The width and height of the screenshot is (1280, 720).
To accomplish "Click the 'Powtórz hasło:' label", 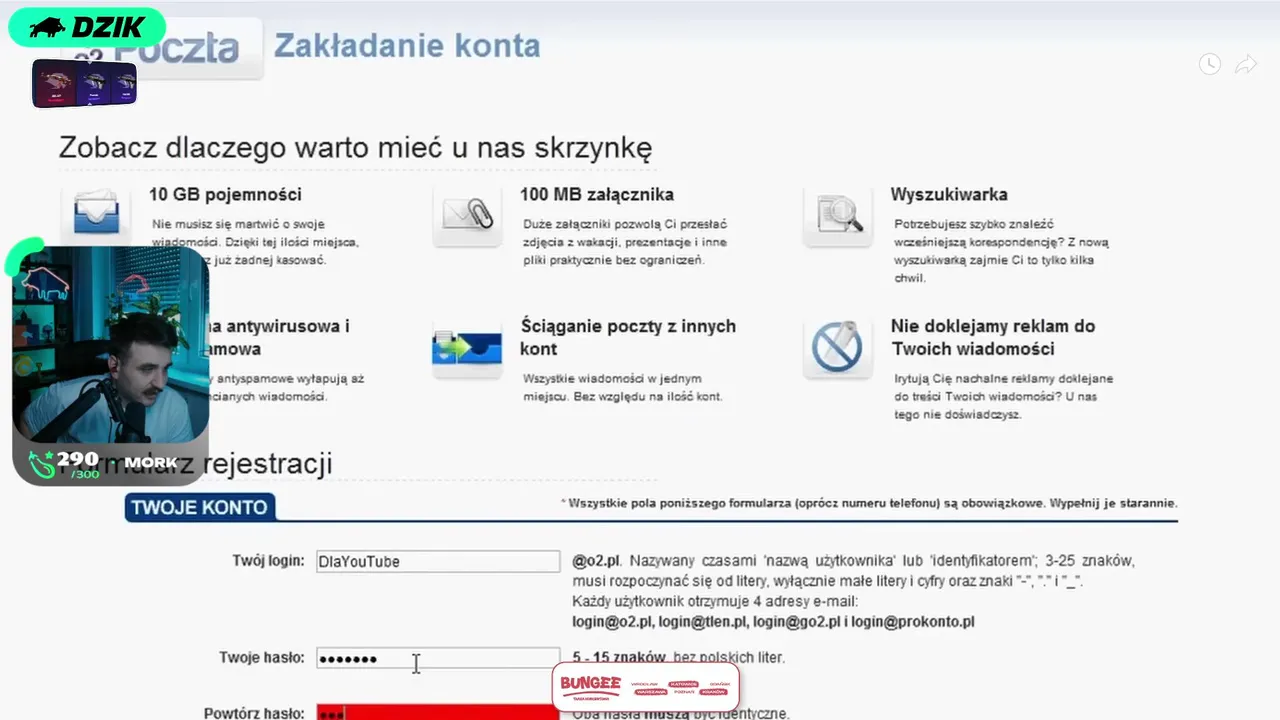I will tap(254, 713).
